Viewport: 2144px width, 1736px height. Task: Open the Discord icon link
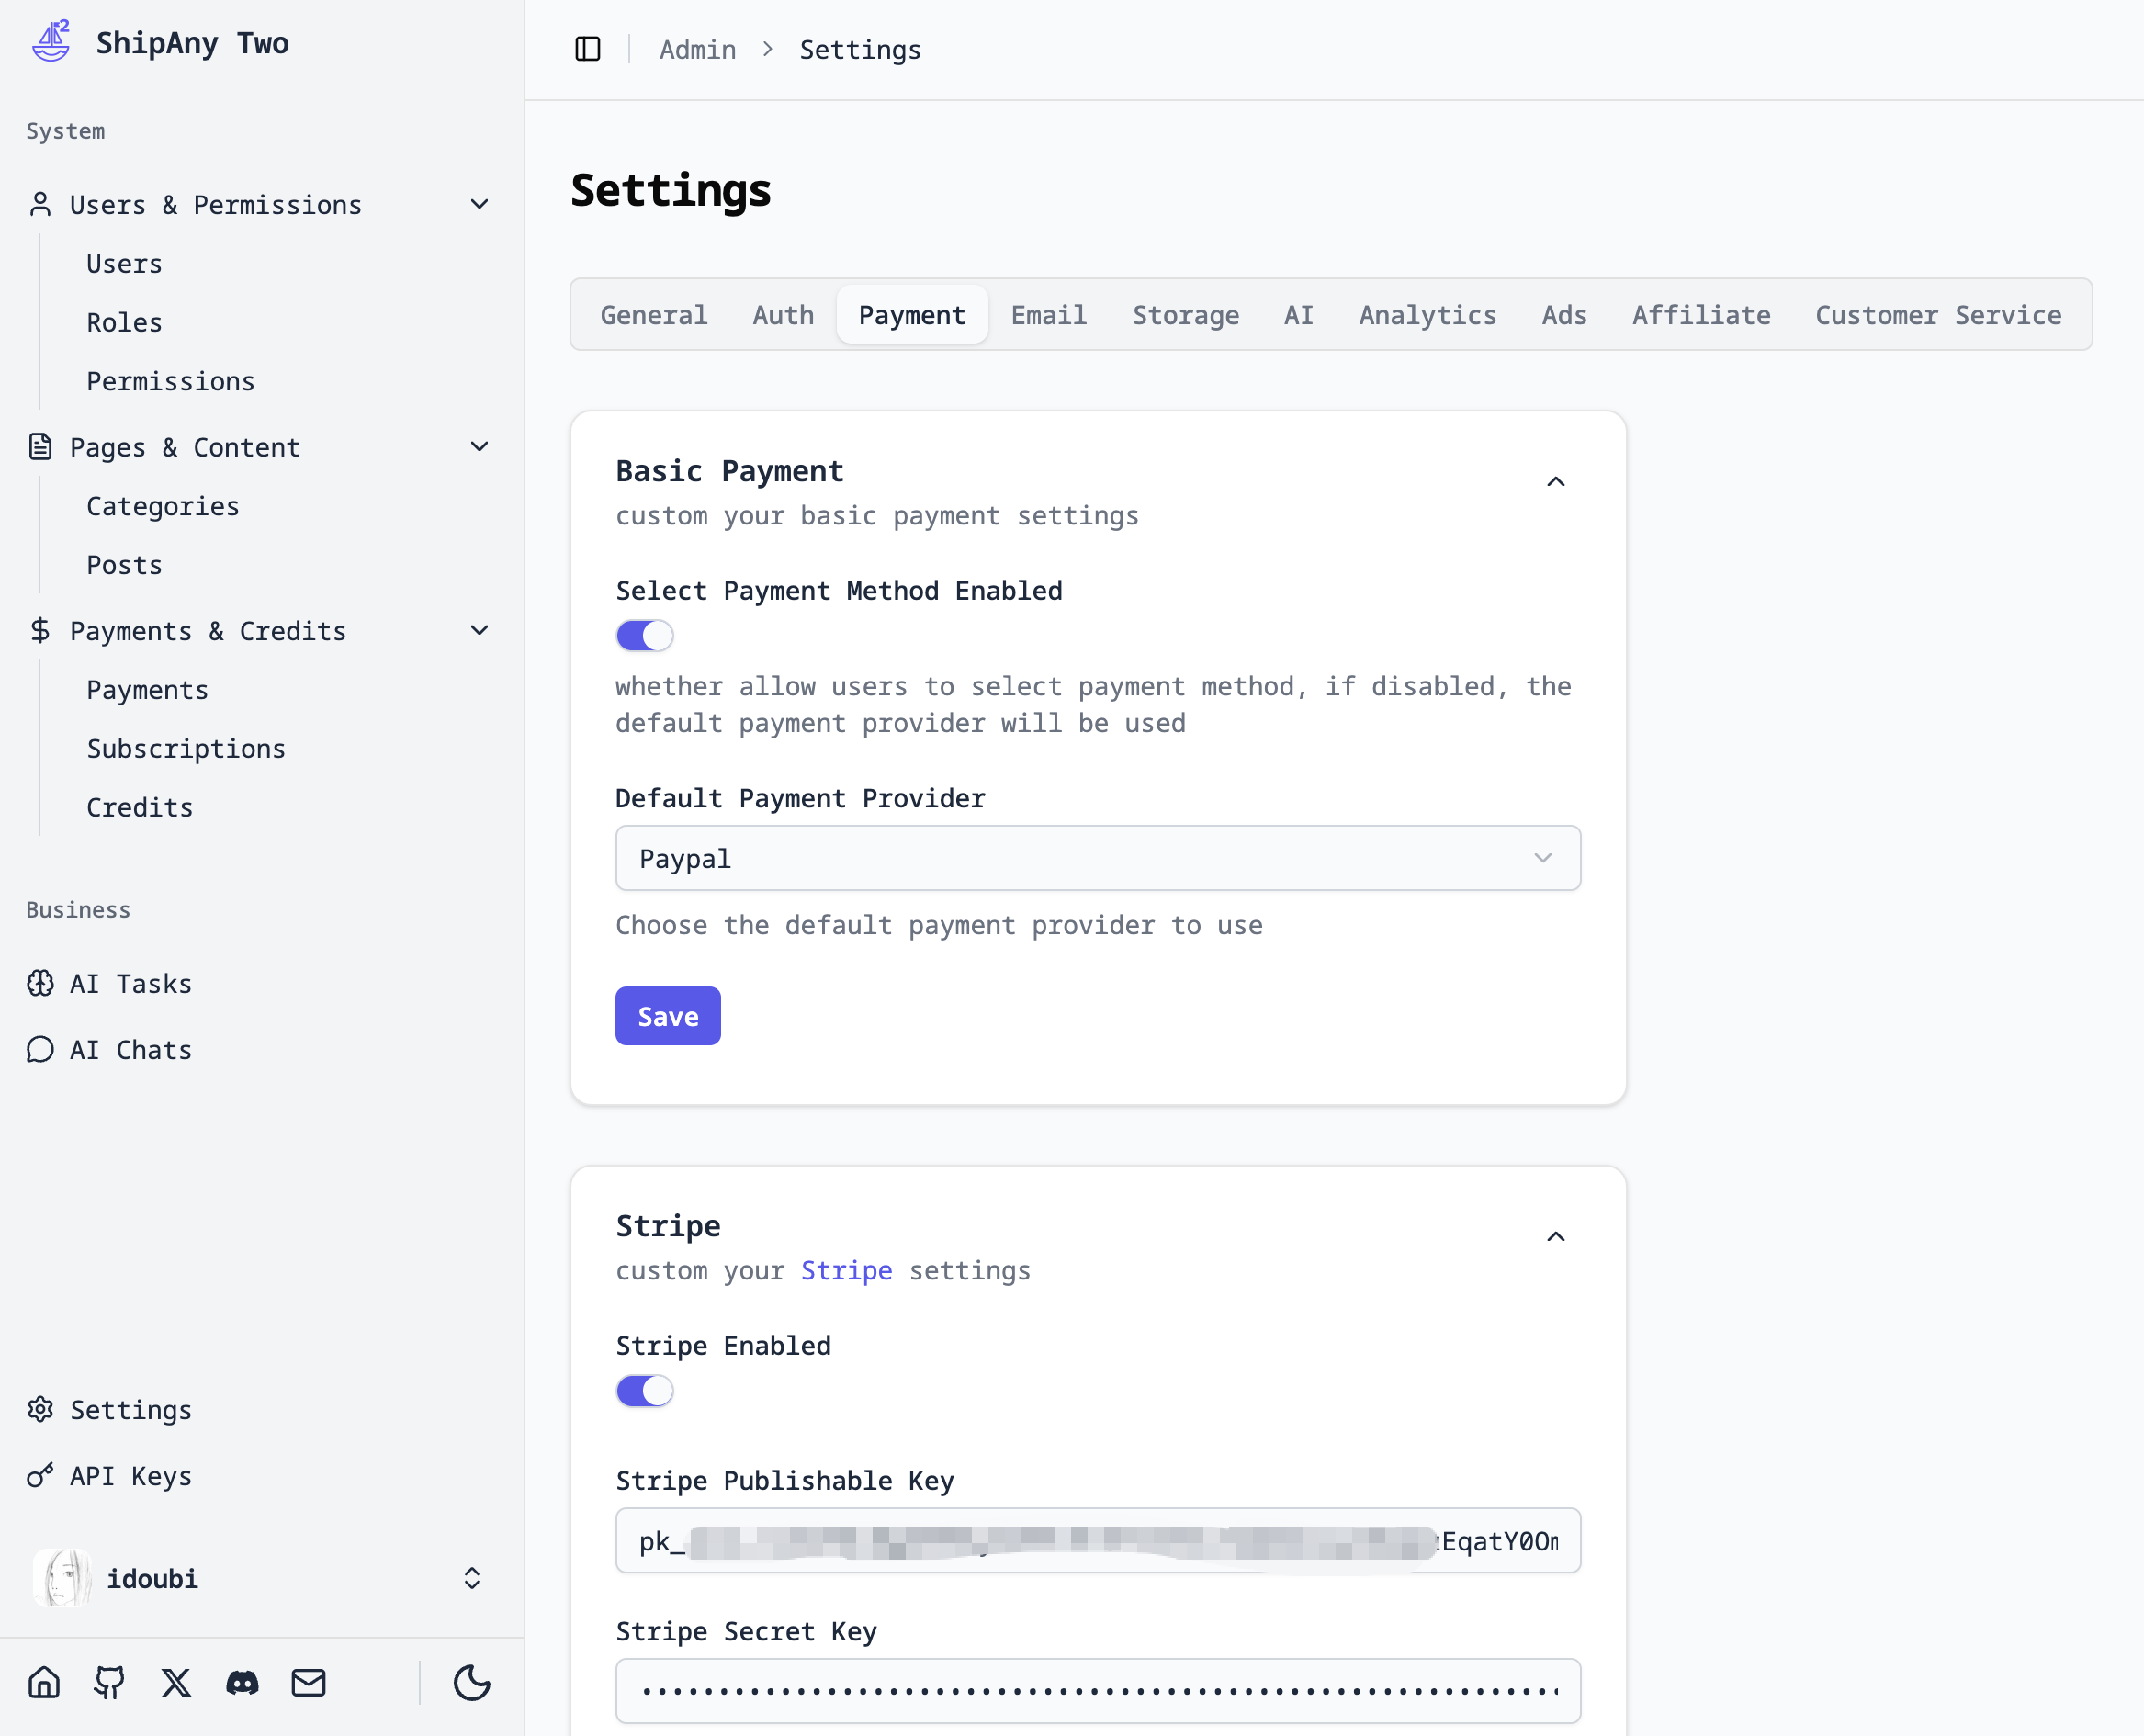[242, 1682]
